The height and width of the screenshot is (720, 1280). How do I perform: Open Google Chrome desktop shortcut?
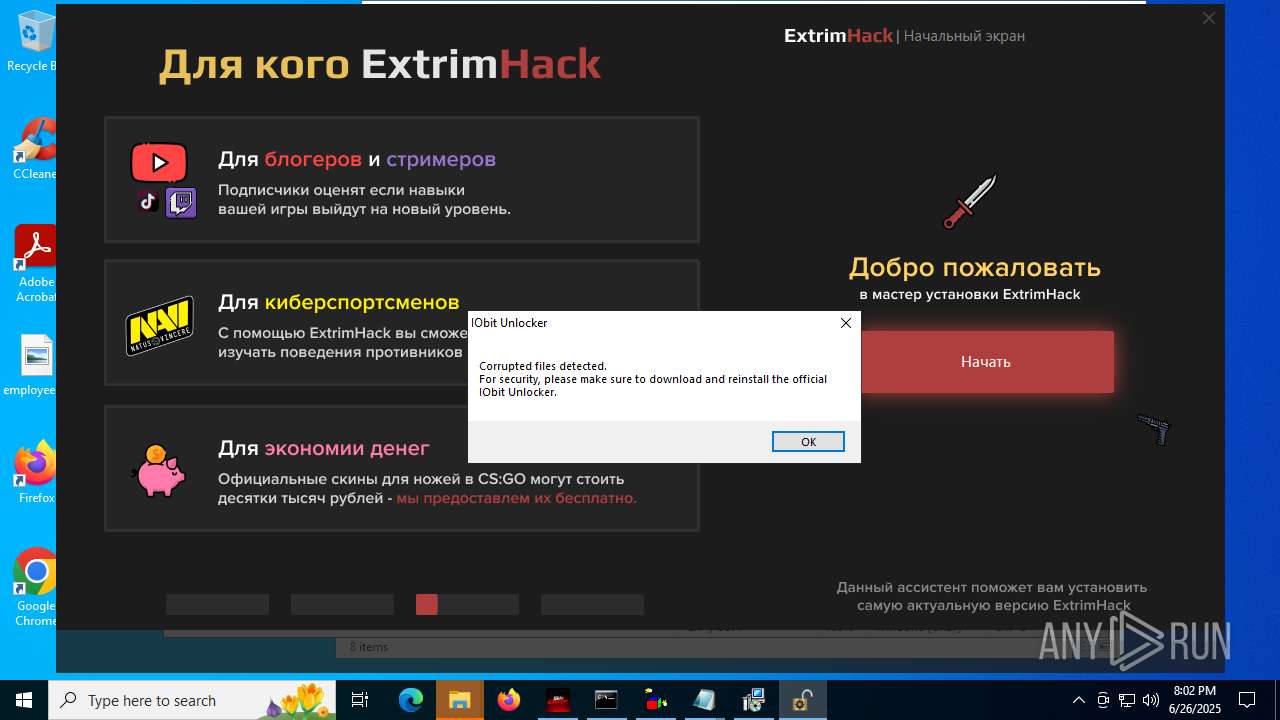[36, 587]
